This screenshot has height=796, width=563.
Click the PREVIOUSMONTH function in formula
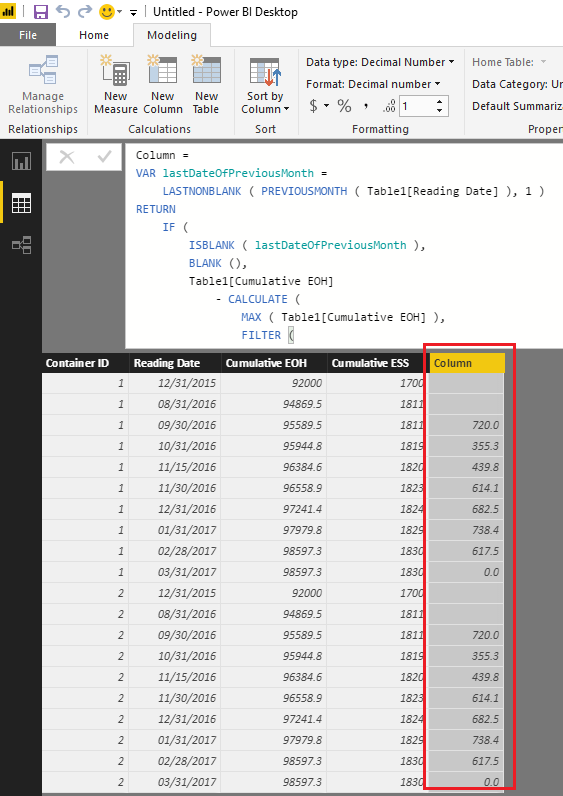point(304,191)
